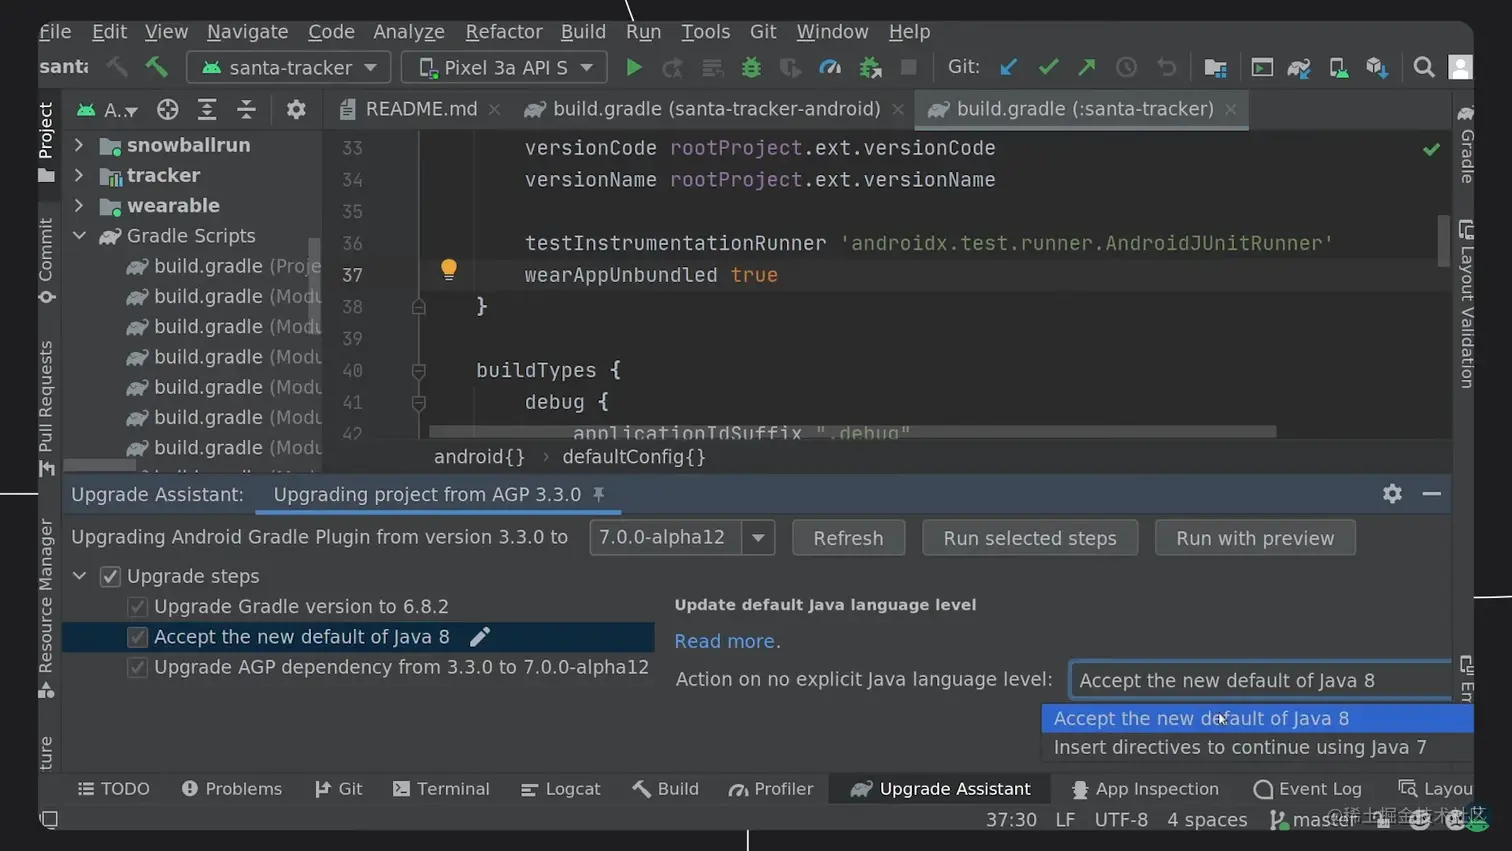The width and height of the screenshot is (1512, 851).
Task: Click Expand All in project panel
Action: (x=207, y=109)
